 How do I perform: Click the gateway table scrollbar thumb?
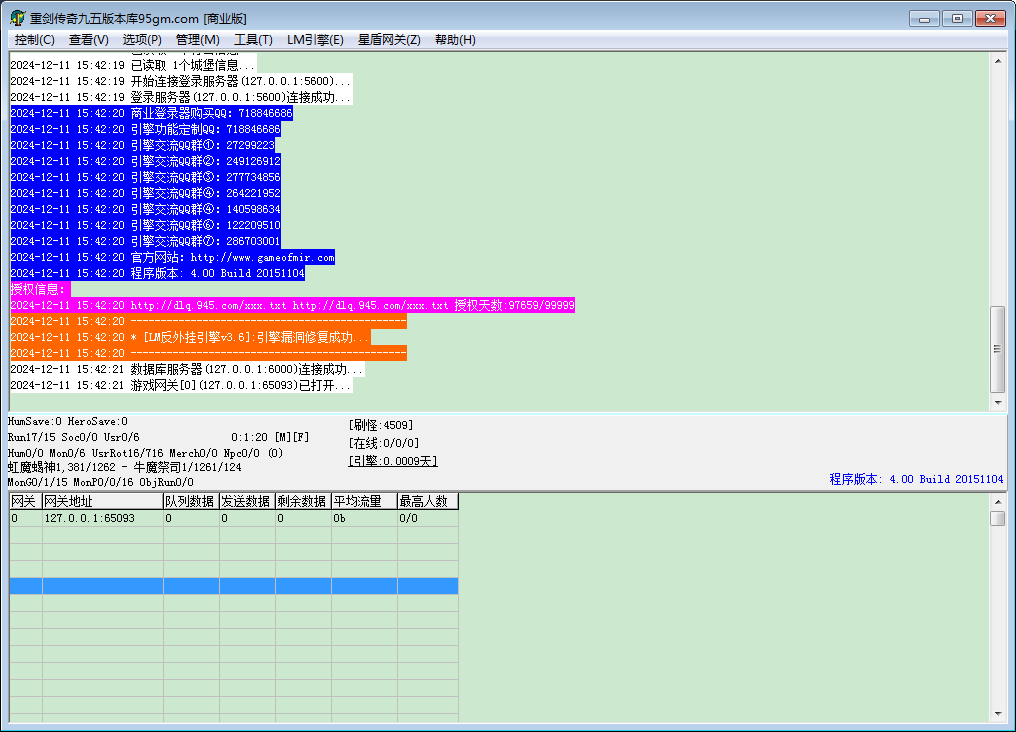tap(998, 519)
